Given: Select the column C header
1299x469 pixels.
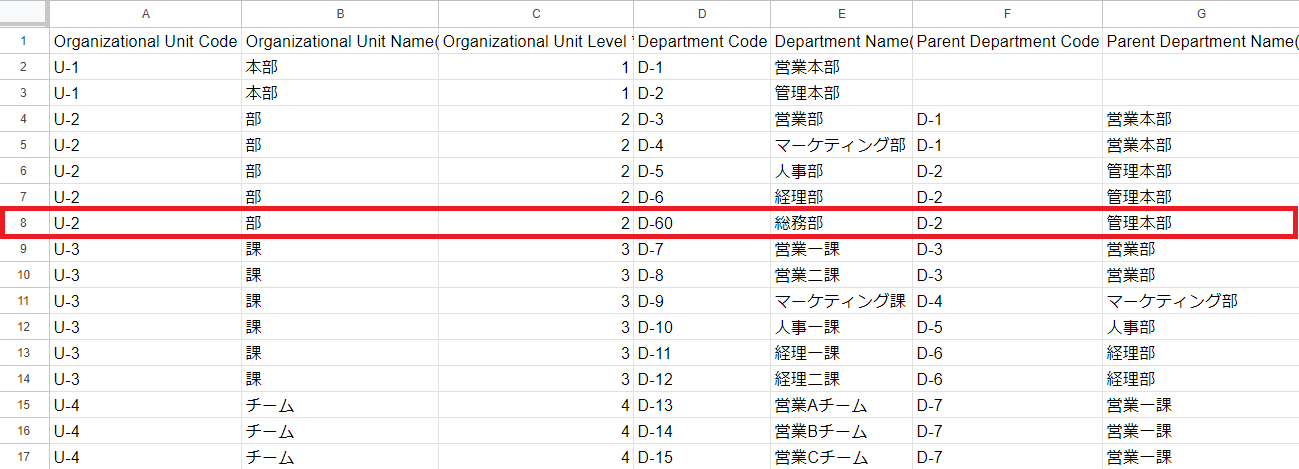Looking at the screenshot, I should click(536, 13).
